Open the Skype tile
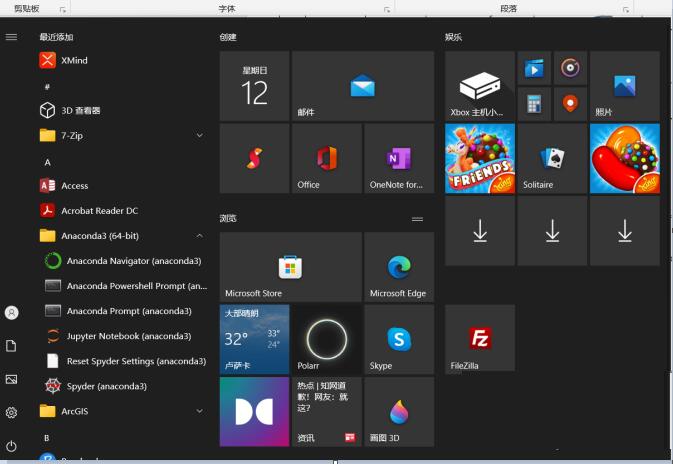673x464 pixels. click(x=398, y=339)
